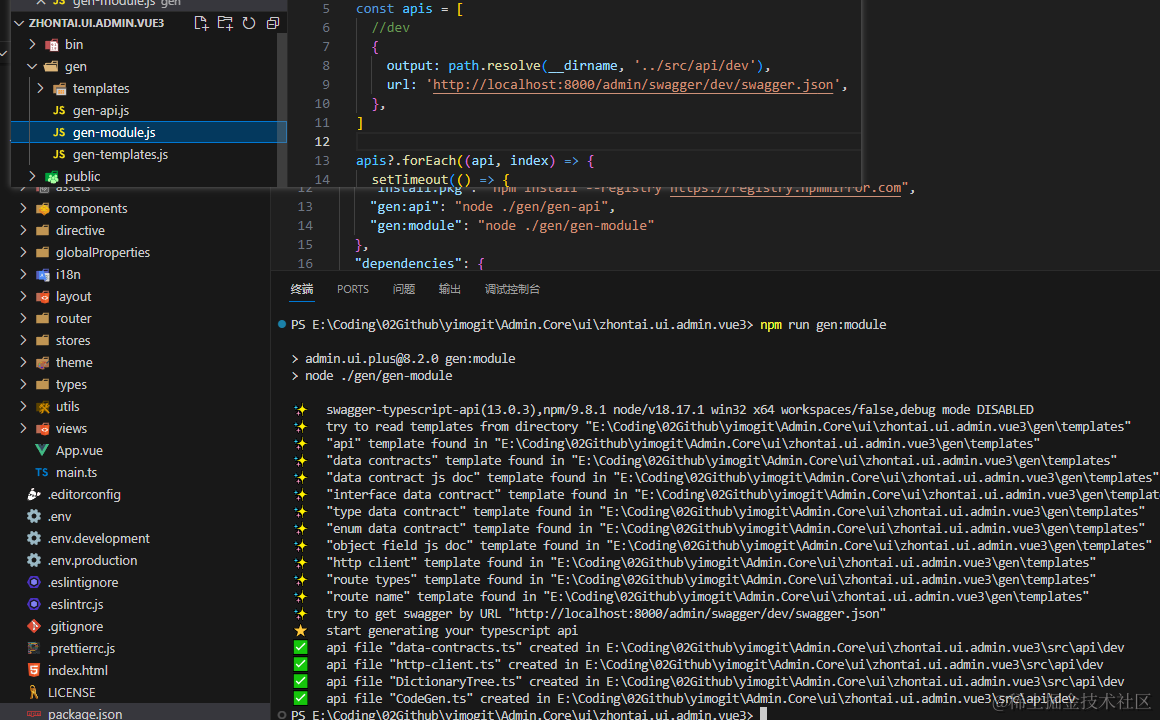Refresh the explorer file tree
The width and height of the screenshot is (1160, 720).
click(249, 23)
